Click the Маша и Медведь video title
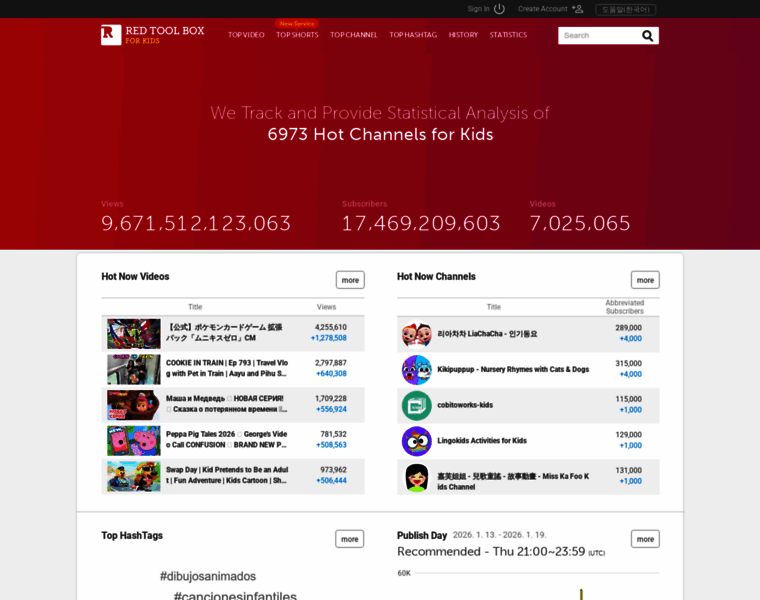The image size is (760, 600). 227,404
